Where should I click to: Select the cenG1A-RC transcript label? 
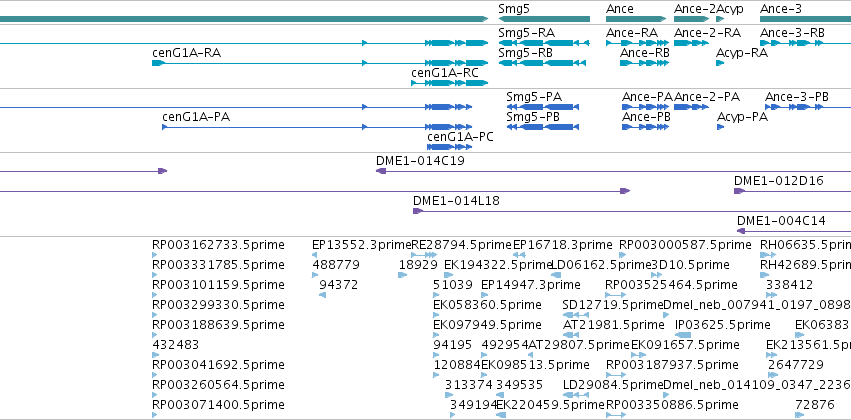(445, 73)
